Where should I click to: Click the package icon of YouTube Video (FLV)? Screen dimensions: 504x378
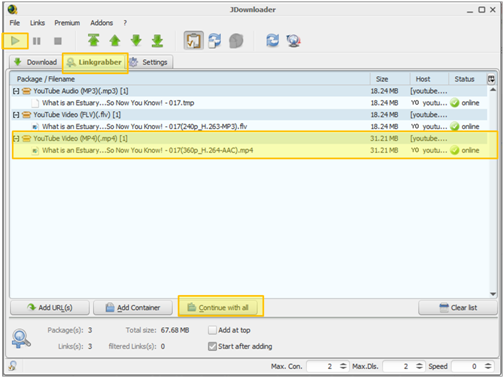click(26, 115)
